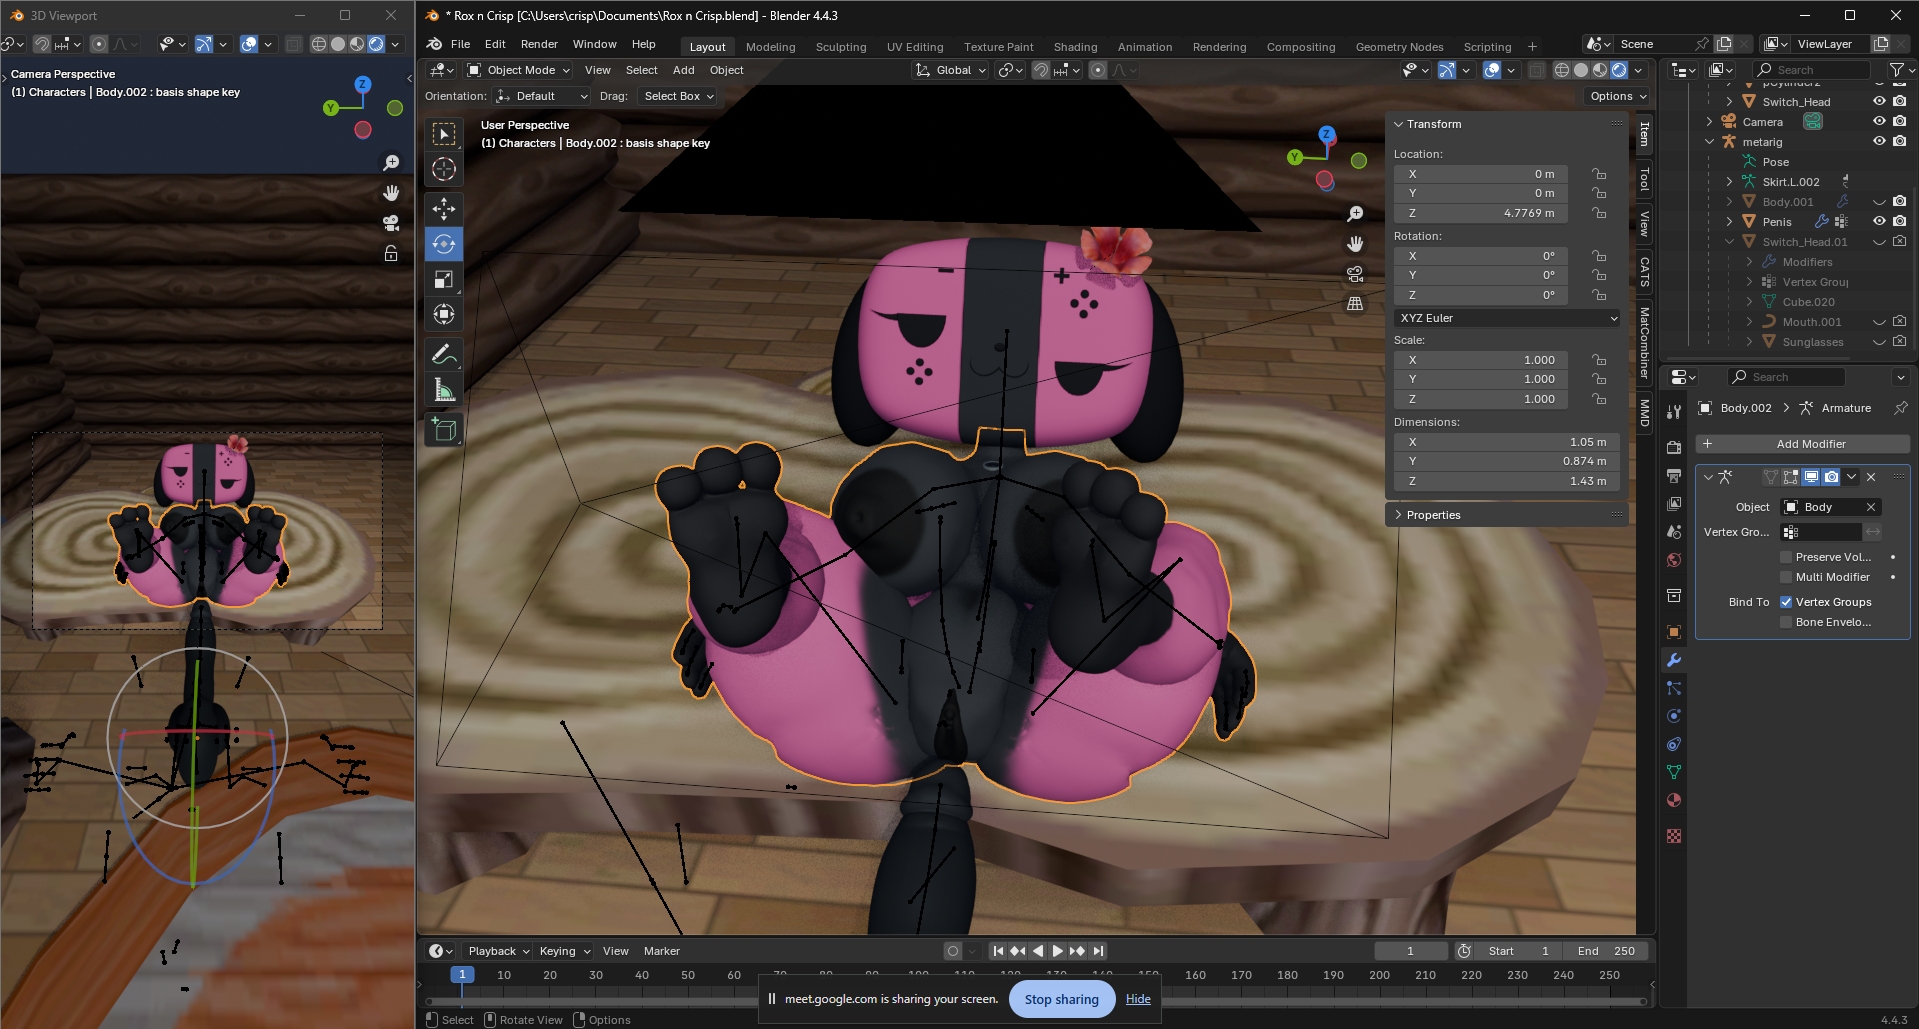Enable the Preserve Volume checkbox
1919x1029 pixels.
(1786, 557)
